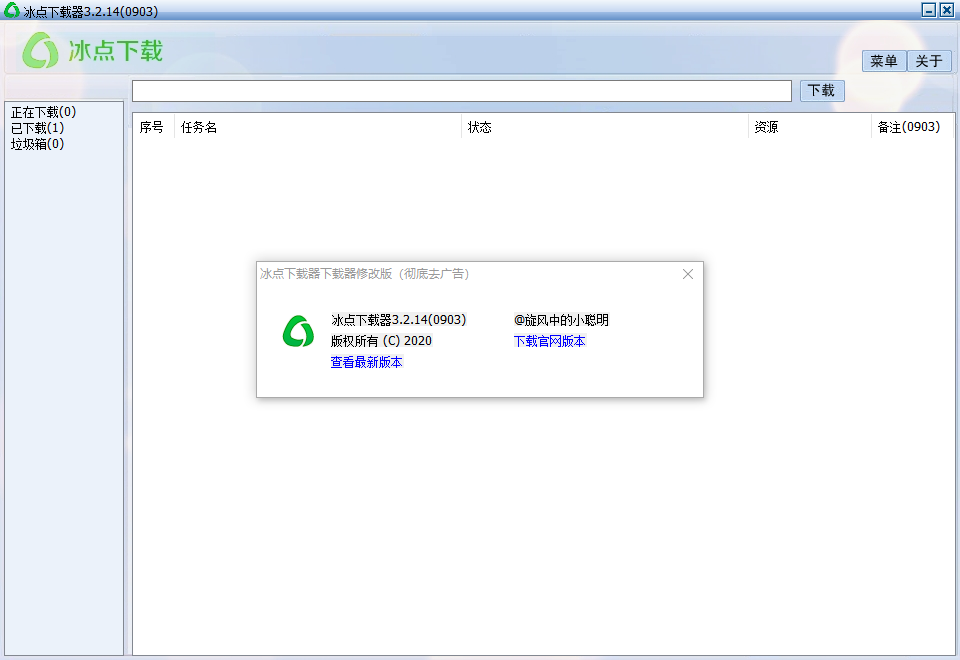Click the 状态 column header
Viewport: 960px width, 660px height.
[480, 127]
